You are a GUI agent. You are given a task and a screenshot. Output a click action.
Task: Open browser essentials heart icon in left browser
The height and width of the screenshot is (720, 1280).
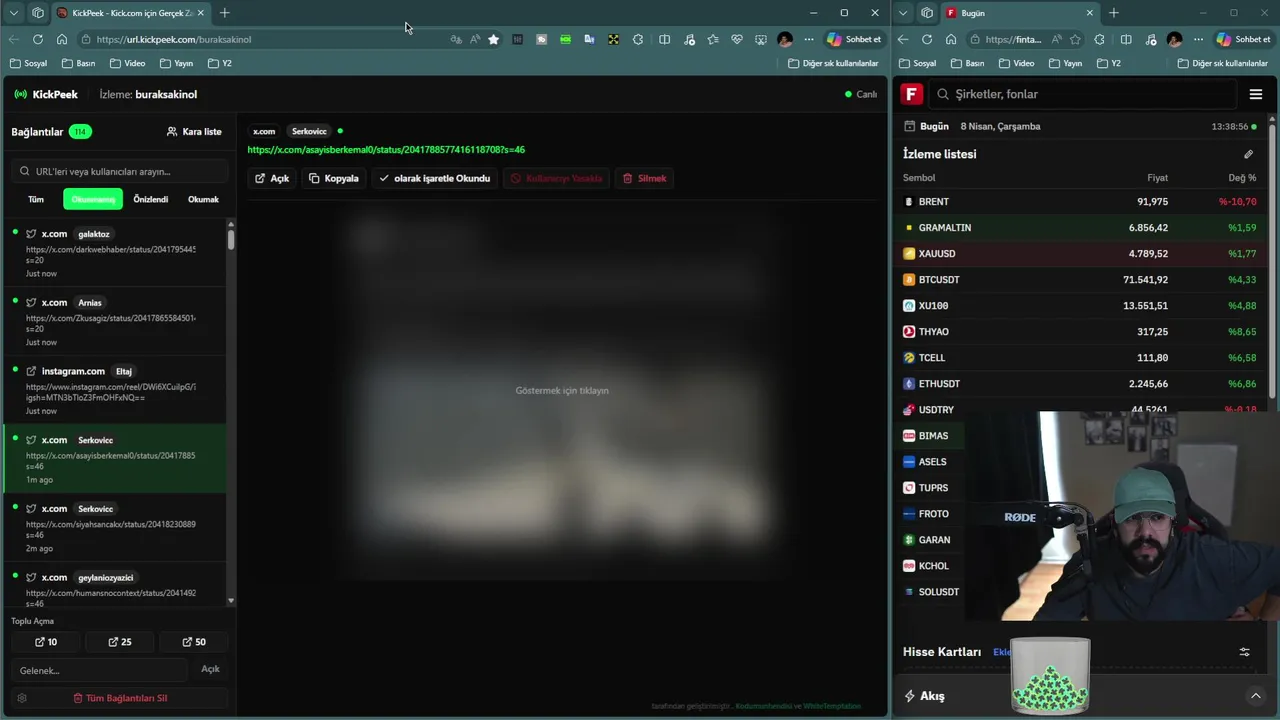pyautogui.click(x=737, y=39)
